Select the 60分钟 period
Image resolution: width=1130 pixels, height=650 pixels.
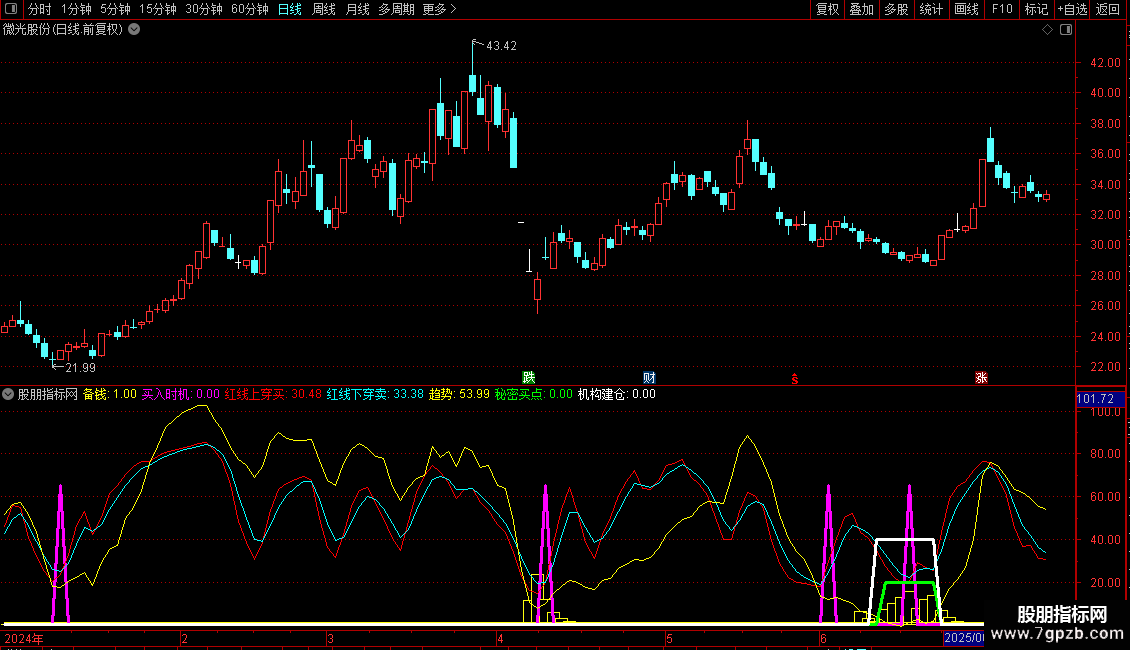(249, 9)
